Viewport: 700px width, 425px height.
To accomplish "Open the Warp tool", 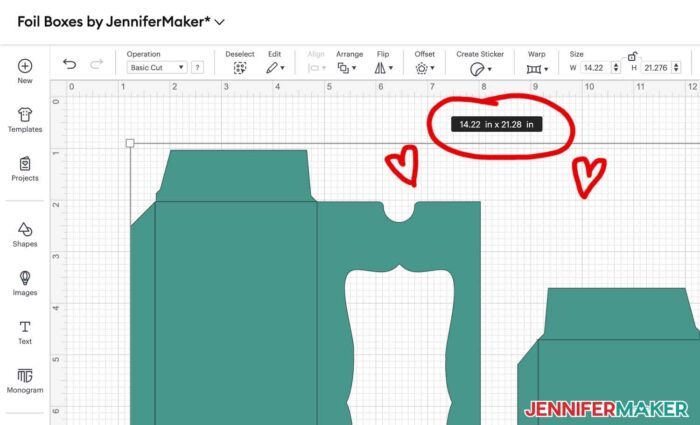I will (x=533, y=69).
